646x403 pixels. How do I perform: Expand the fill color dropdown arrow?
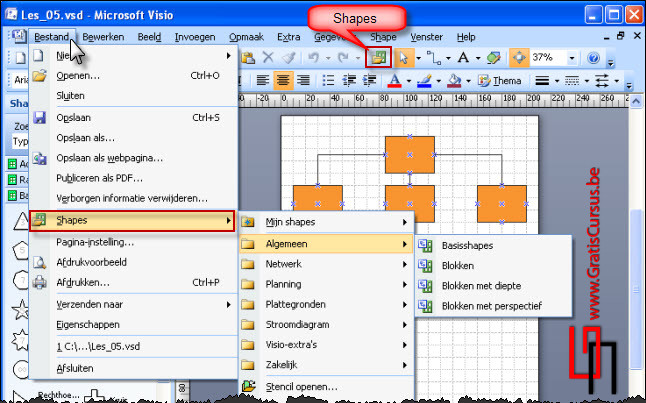468,81
